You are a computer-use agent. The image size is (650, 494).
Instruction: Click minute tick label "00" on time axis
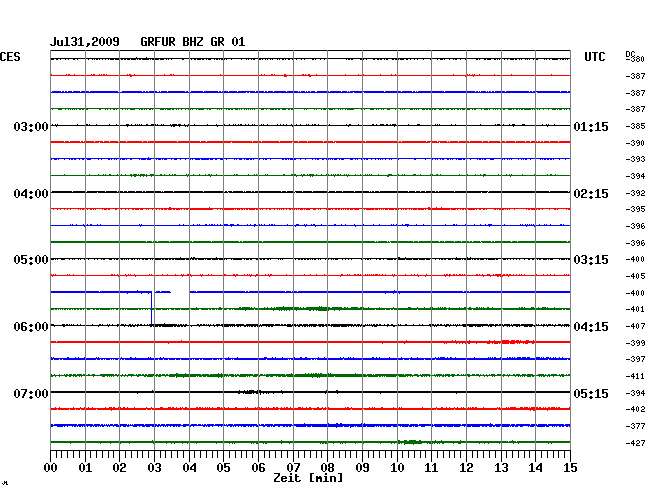point(51,468)
